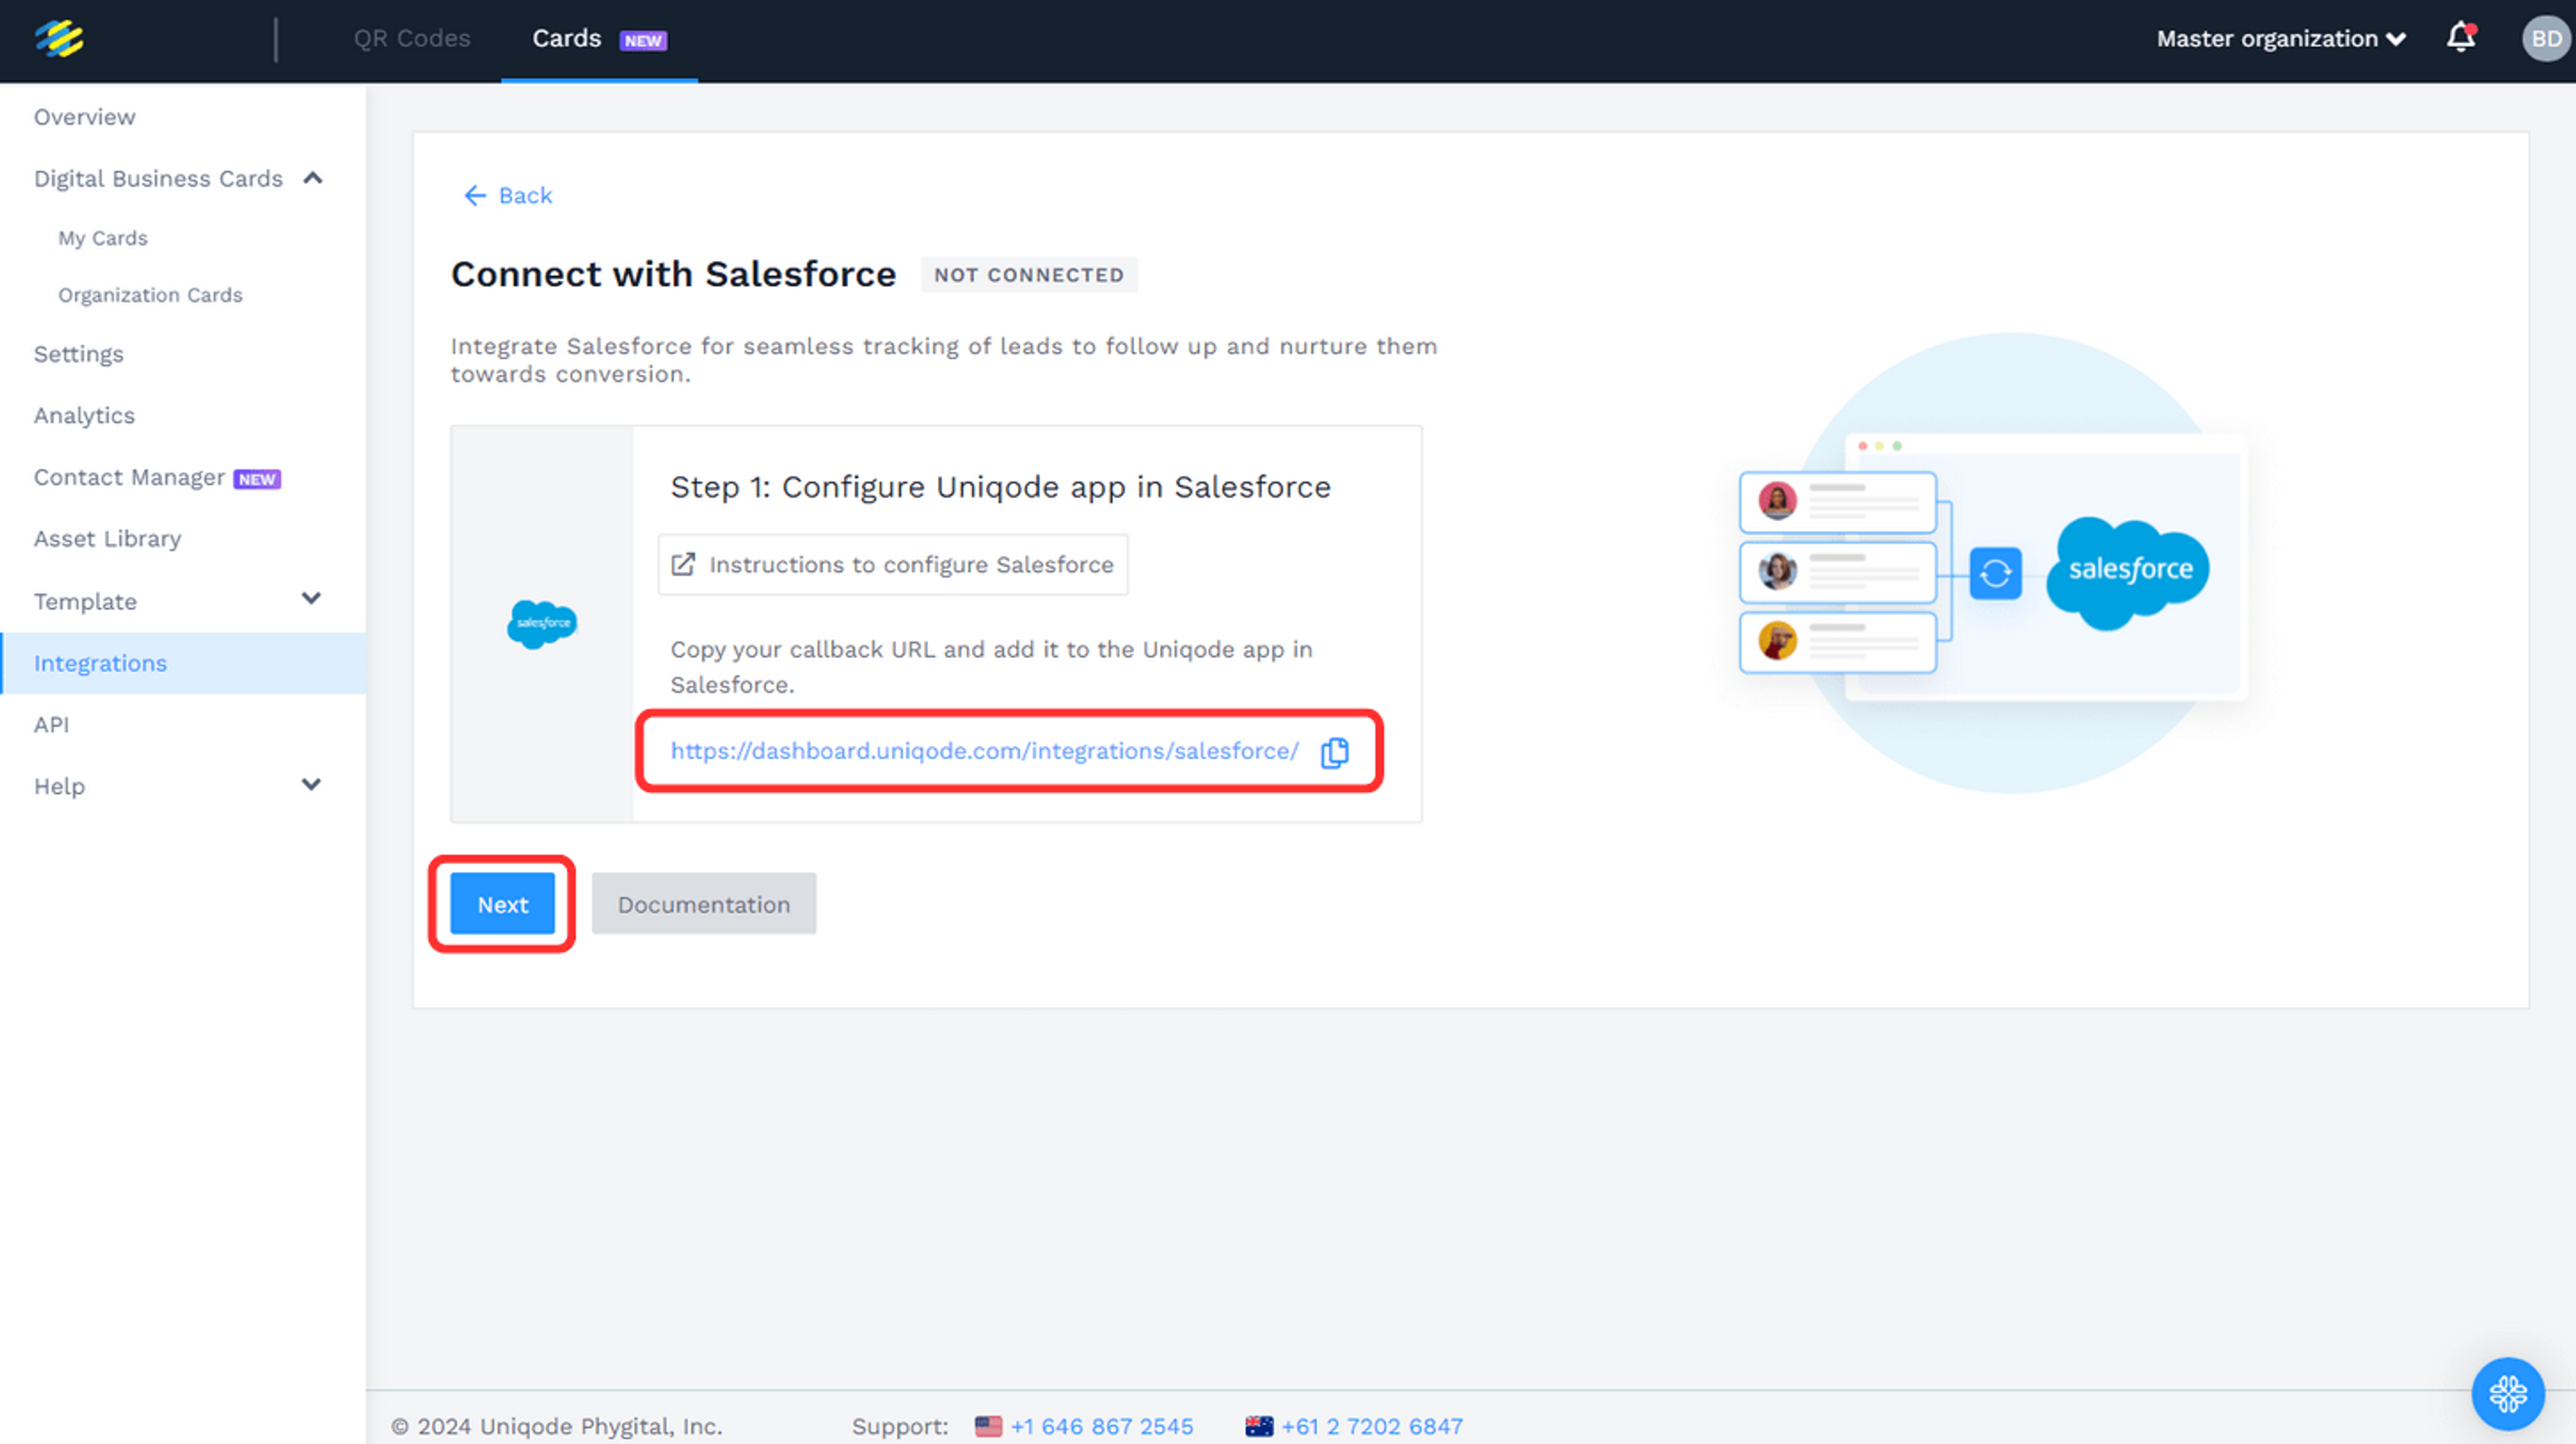Expand the Help submenu chevron
Image resolution: width=2576 pixels, height=1444 pixels.
point(311,785)
